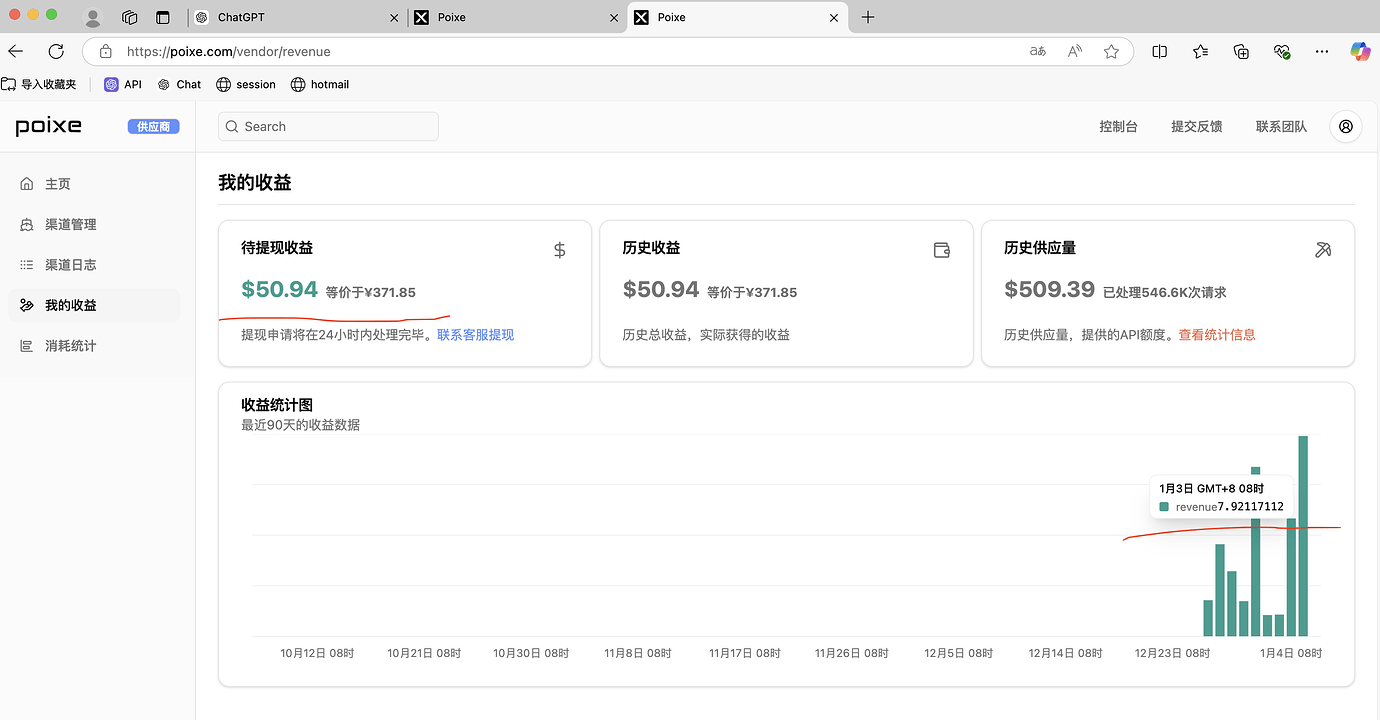Click the tallest revenue bar in chart
The image size is (1380, 720).
pos(1303,535)
